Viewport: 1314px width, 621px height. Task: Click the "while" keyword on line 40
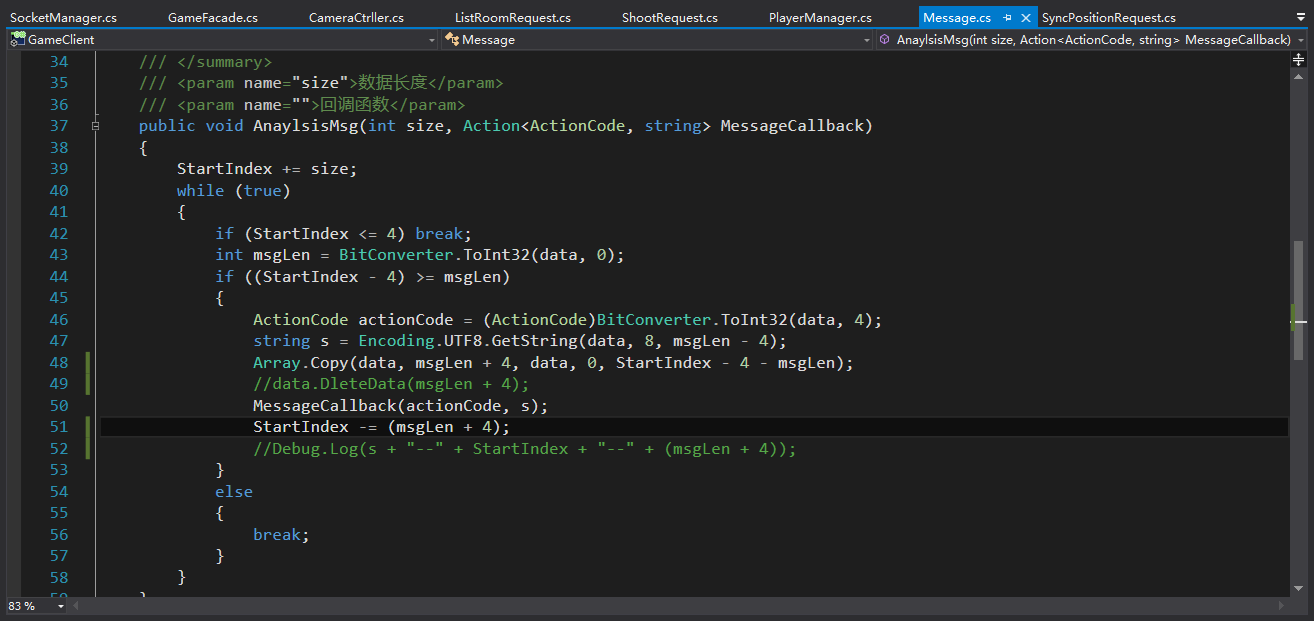tap(201, 190)
